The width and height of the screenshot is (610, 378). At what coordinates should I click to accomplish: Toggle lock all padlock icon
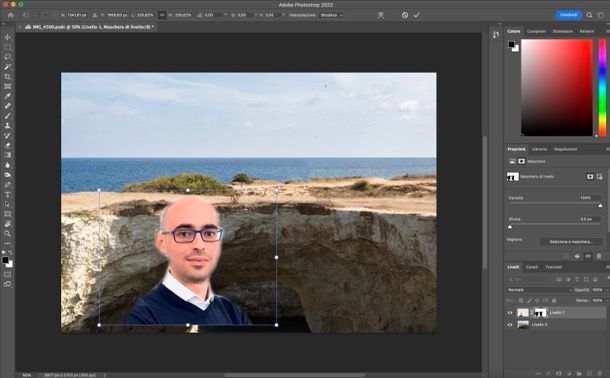(554, 301)
